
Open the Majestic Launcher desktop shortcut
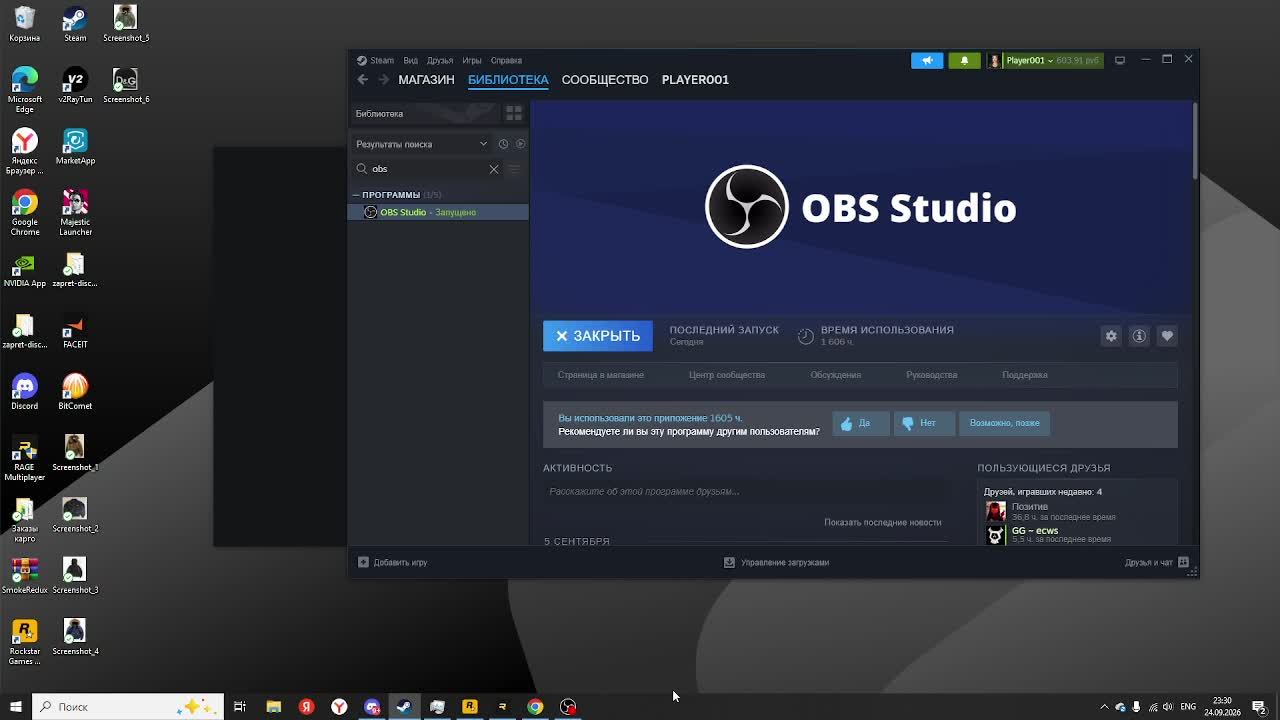[x=75, y=213]
